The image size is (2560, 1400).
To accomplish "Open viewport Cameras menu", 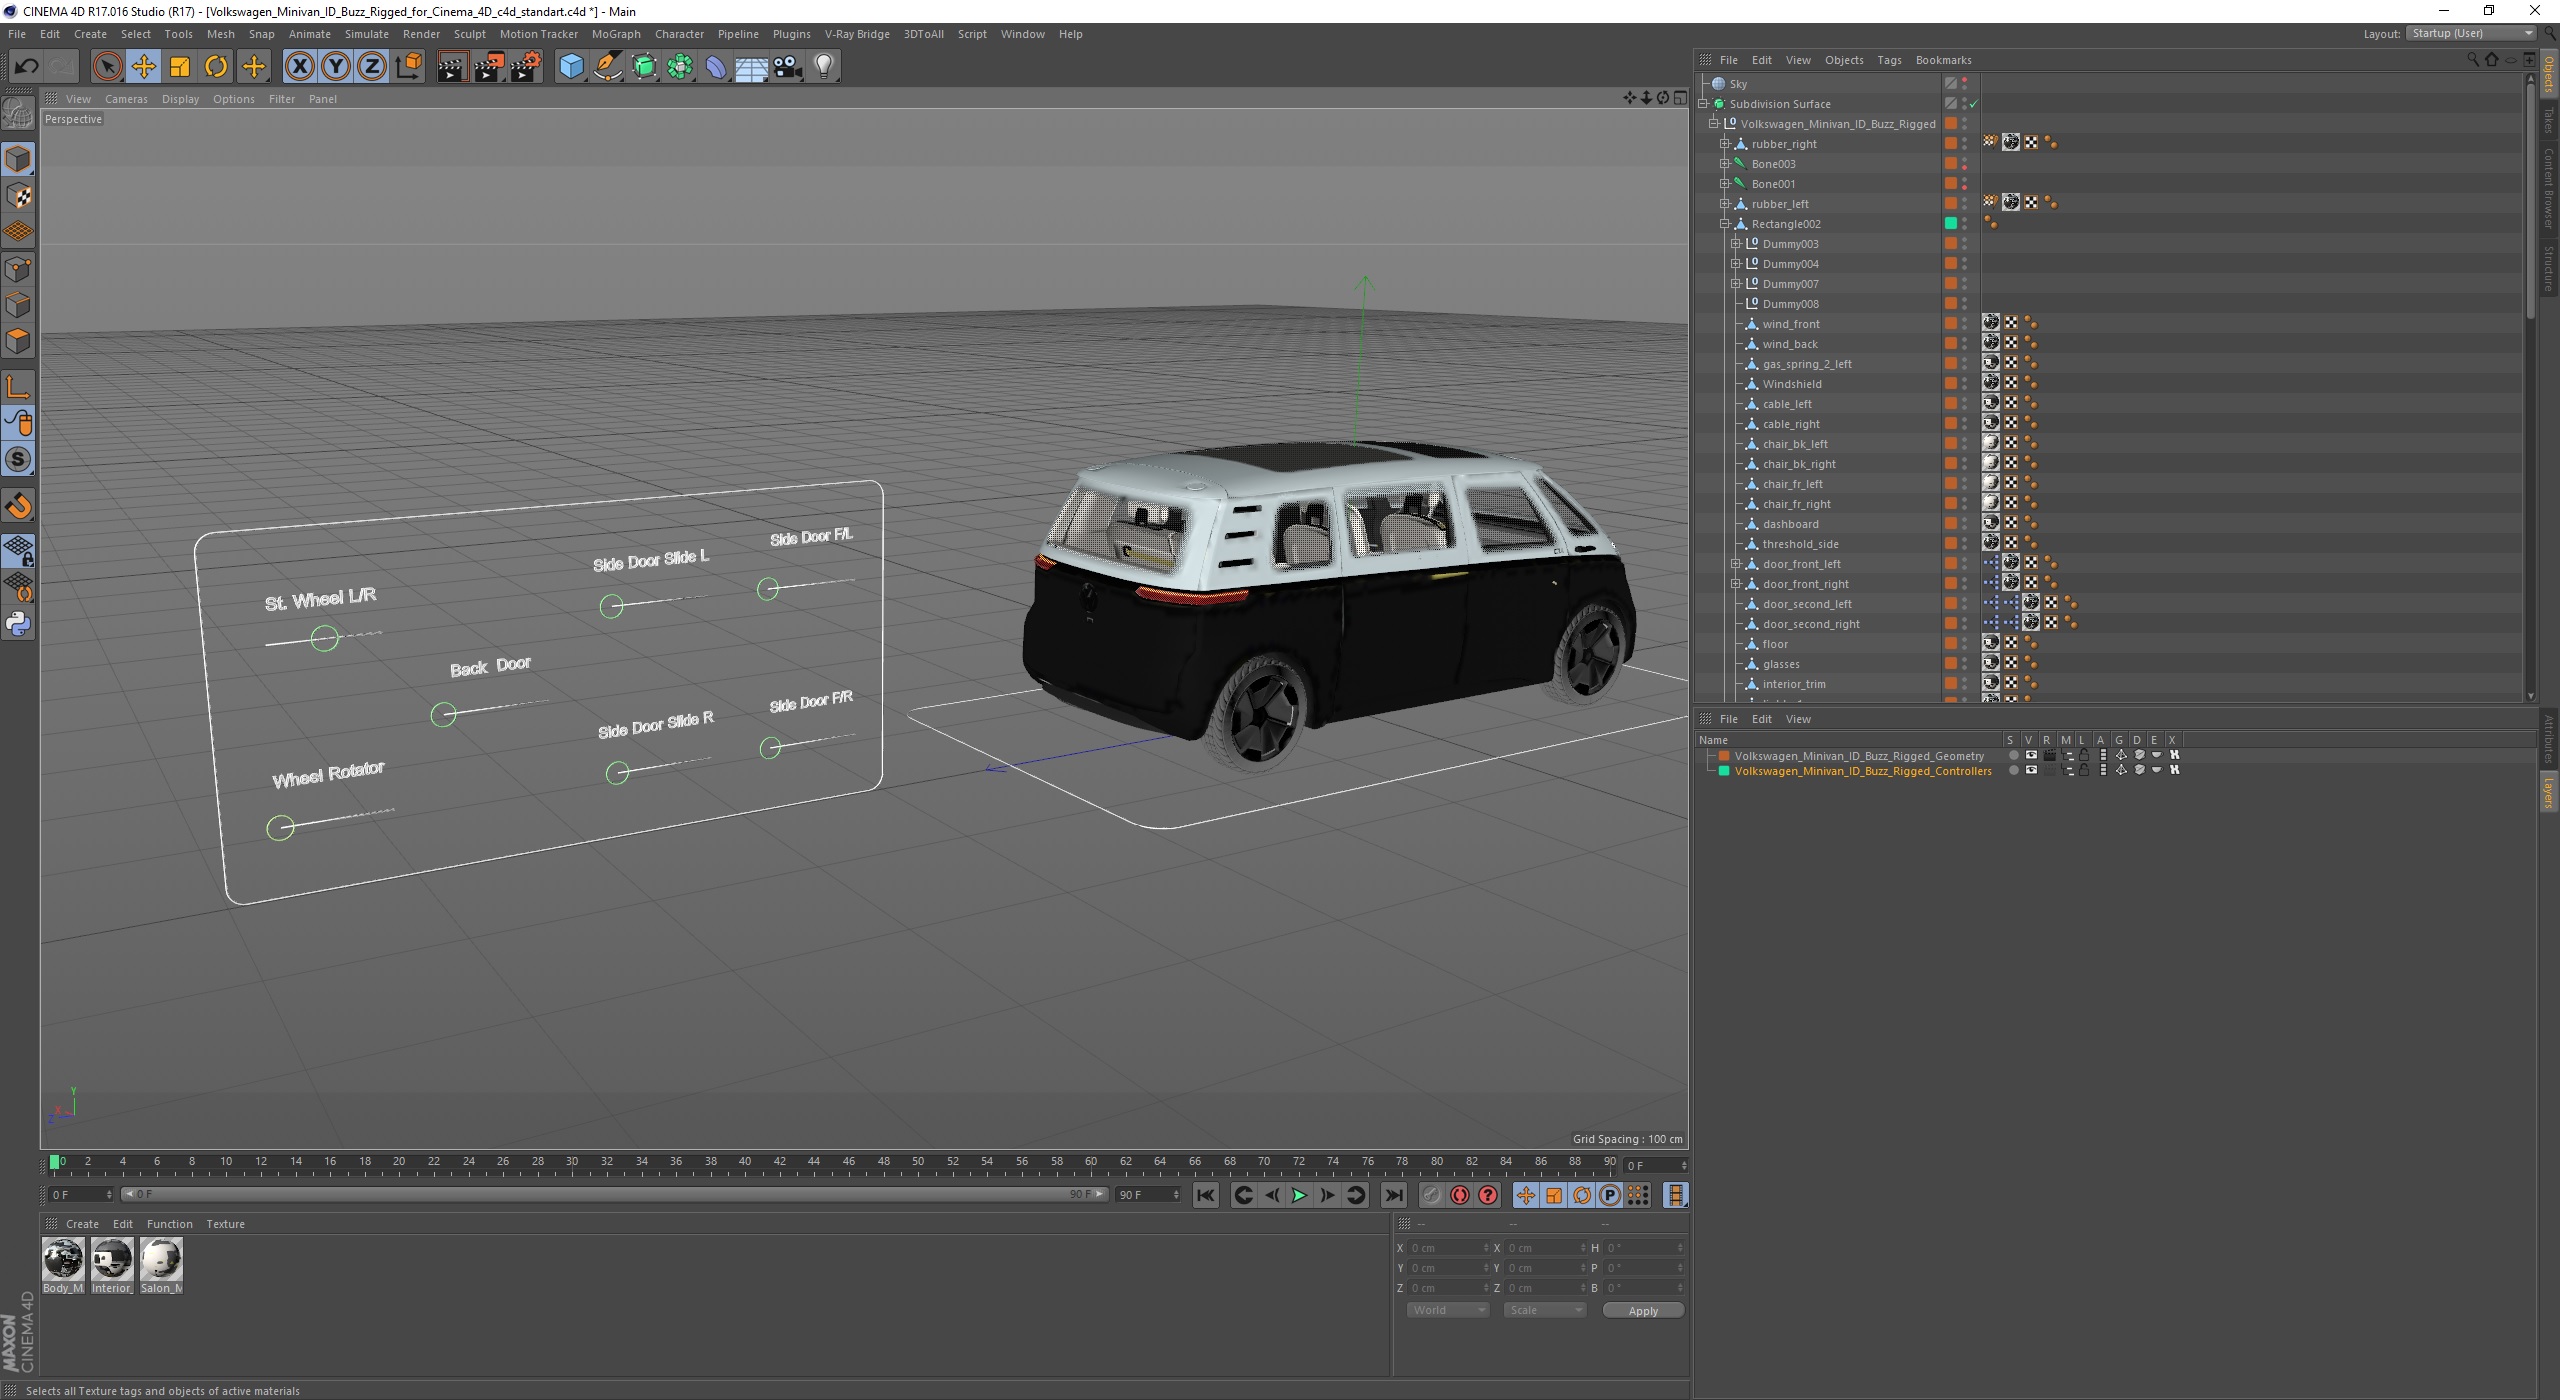I will (x=126, y=99).
